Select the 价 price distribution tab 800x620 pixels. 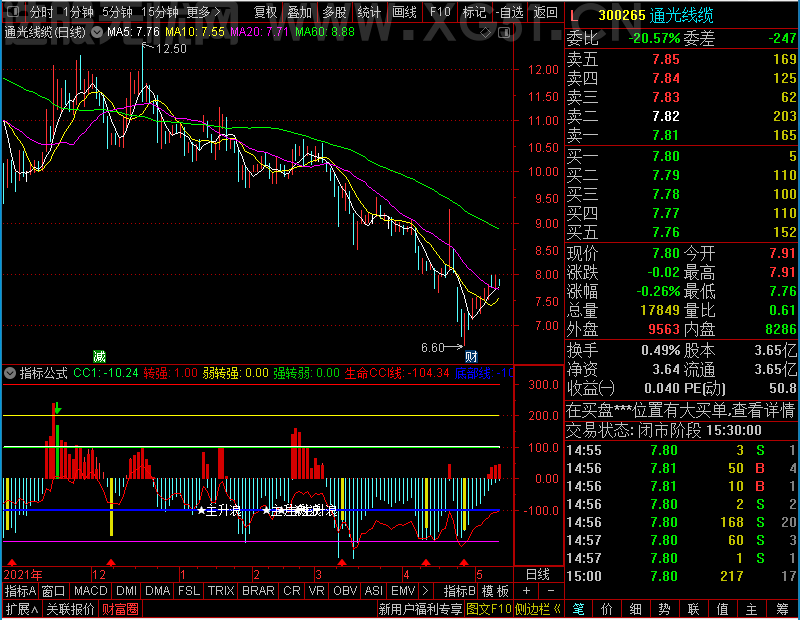pos(607,609)
